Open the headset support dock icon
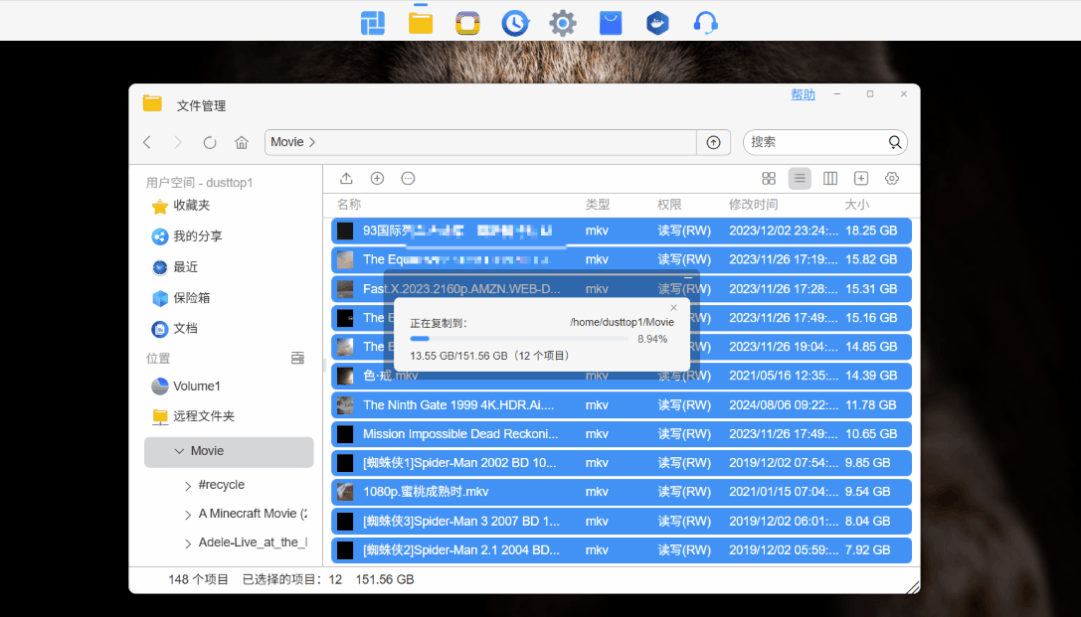Image resolution: width=1081 pixels, height=617 pixels. [705, 23]
